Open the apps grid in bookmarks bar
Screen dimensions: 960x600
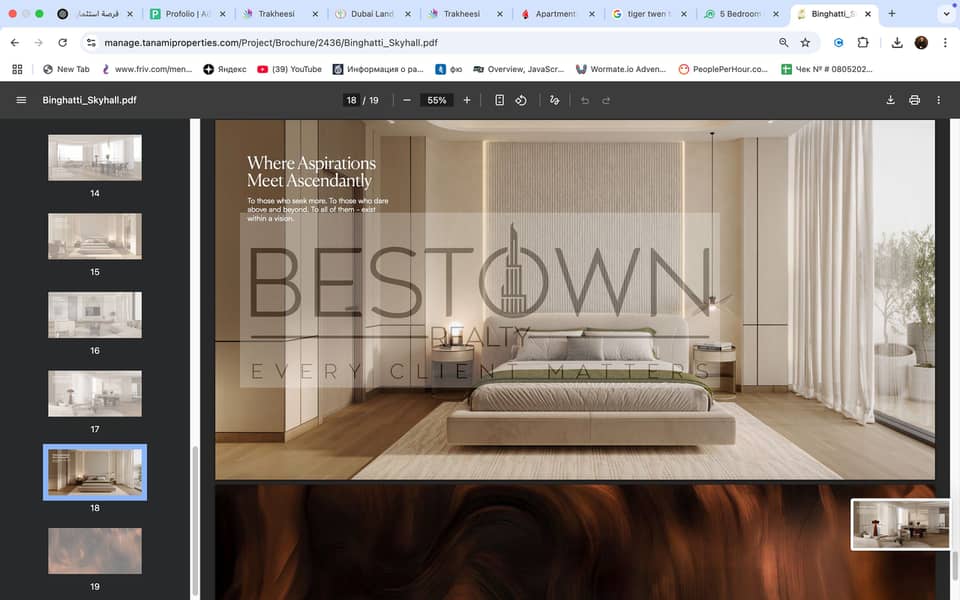coord(17,69)
